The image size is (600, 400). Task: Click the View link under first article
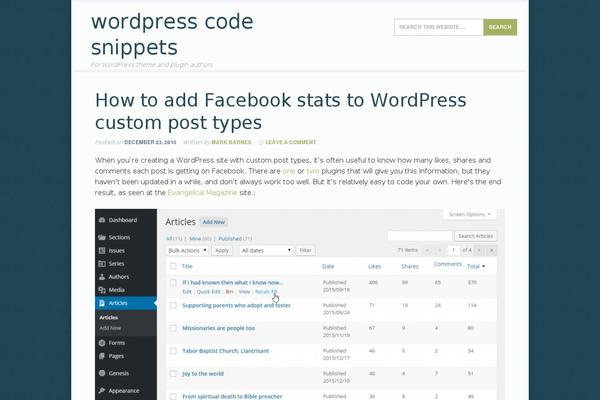[244, 292]
